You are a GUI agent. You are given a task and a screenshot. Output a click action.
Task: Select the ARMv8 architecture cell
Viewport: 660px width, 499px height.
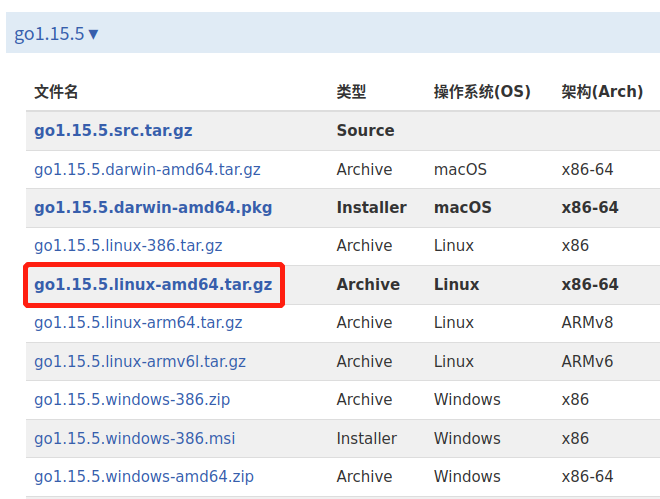tap(587, 323)
